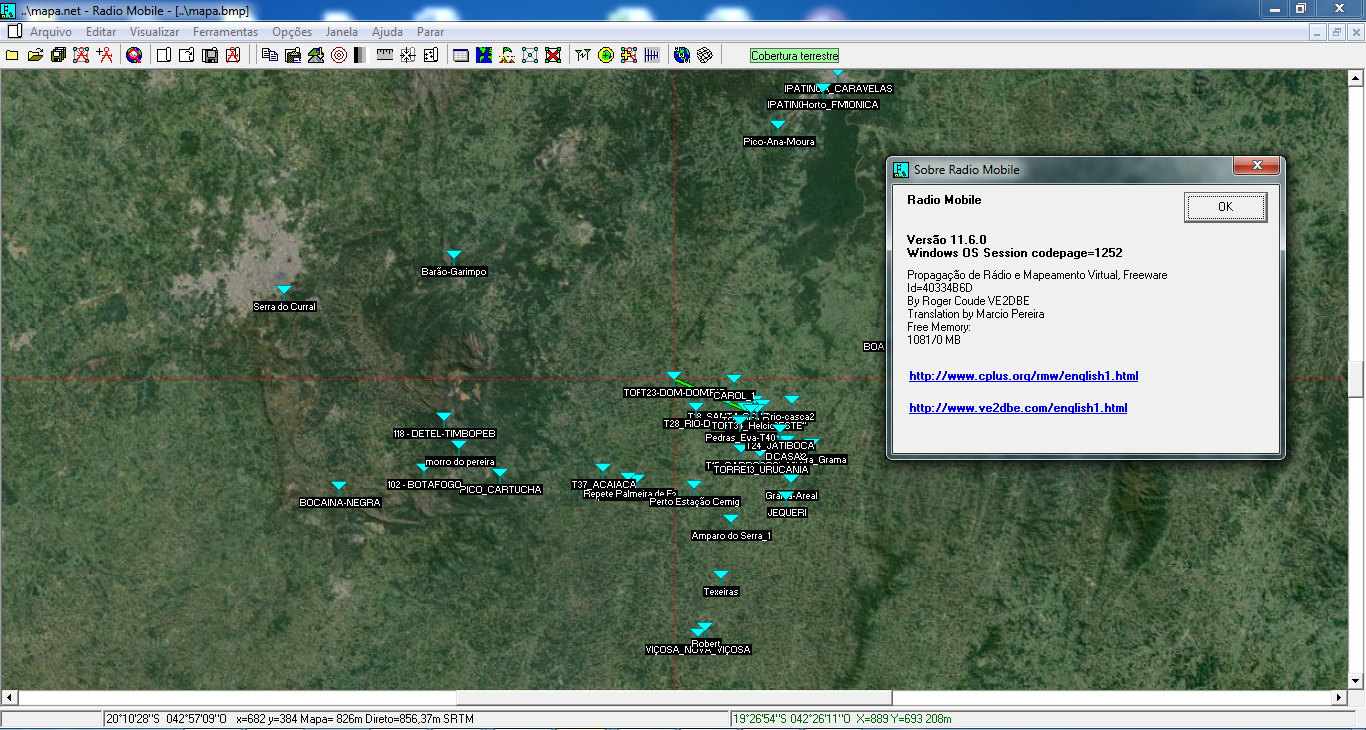The image size is (1366, 730).
Task: Open the Ferramentas menu
Action: click(225, 32)
